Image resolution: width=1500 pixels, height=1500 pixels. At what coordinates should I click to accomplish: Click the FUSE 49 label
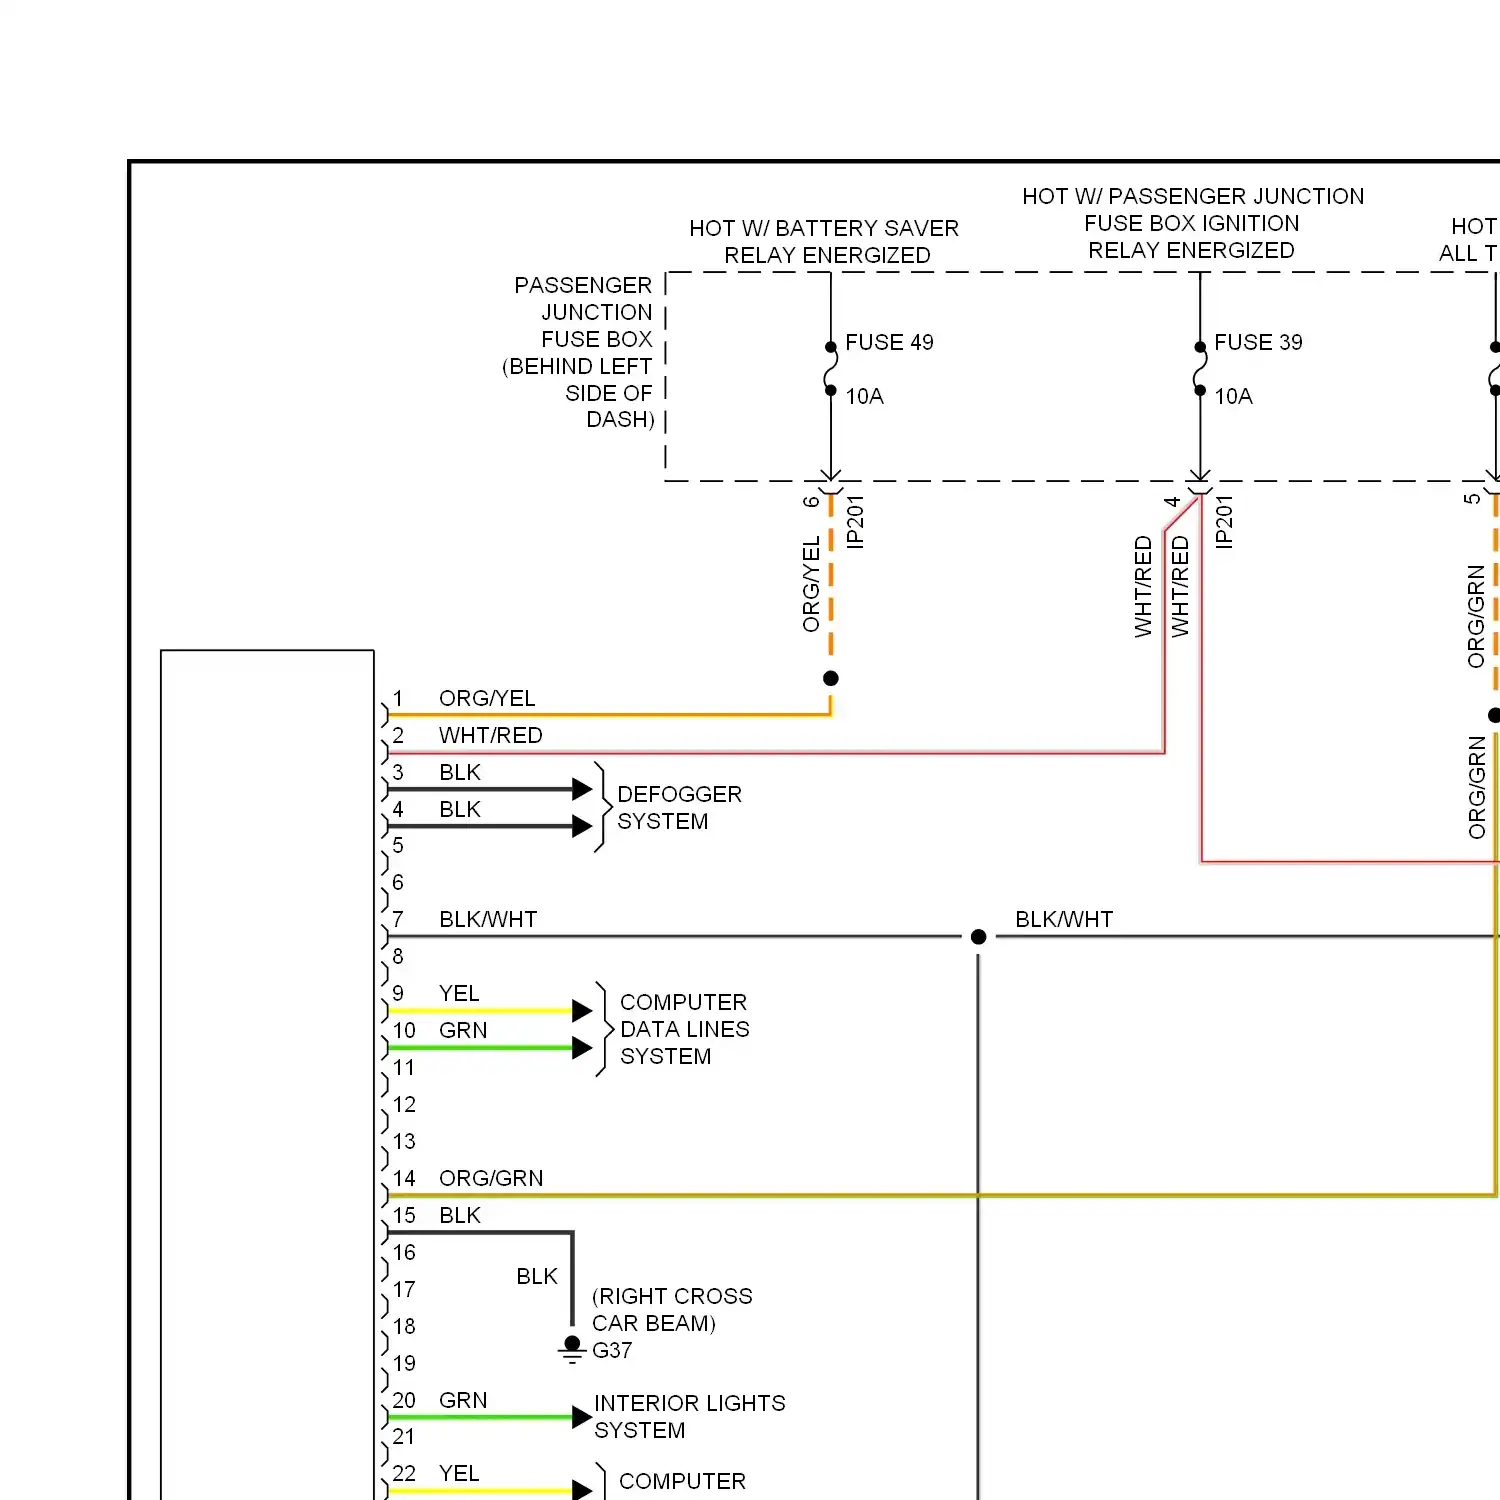coord(889,342)
